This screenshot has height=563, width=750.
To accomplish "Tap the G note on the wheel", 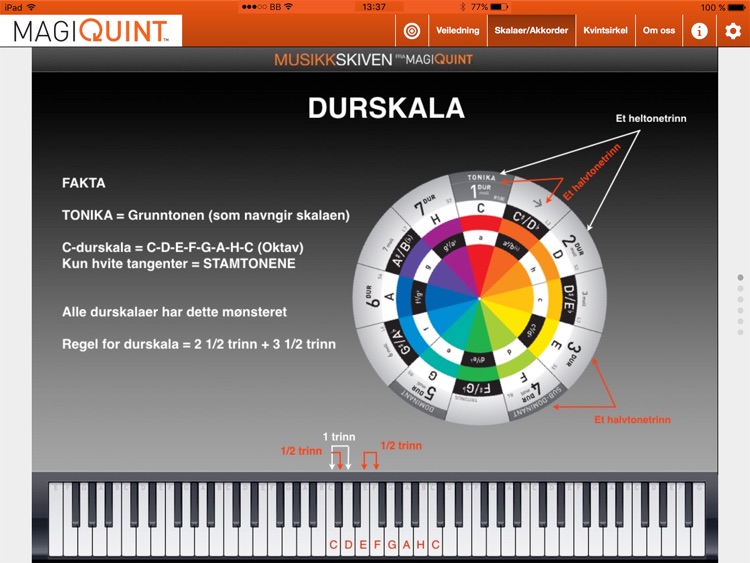I will click(x=433, y=376).
